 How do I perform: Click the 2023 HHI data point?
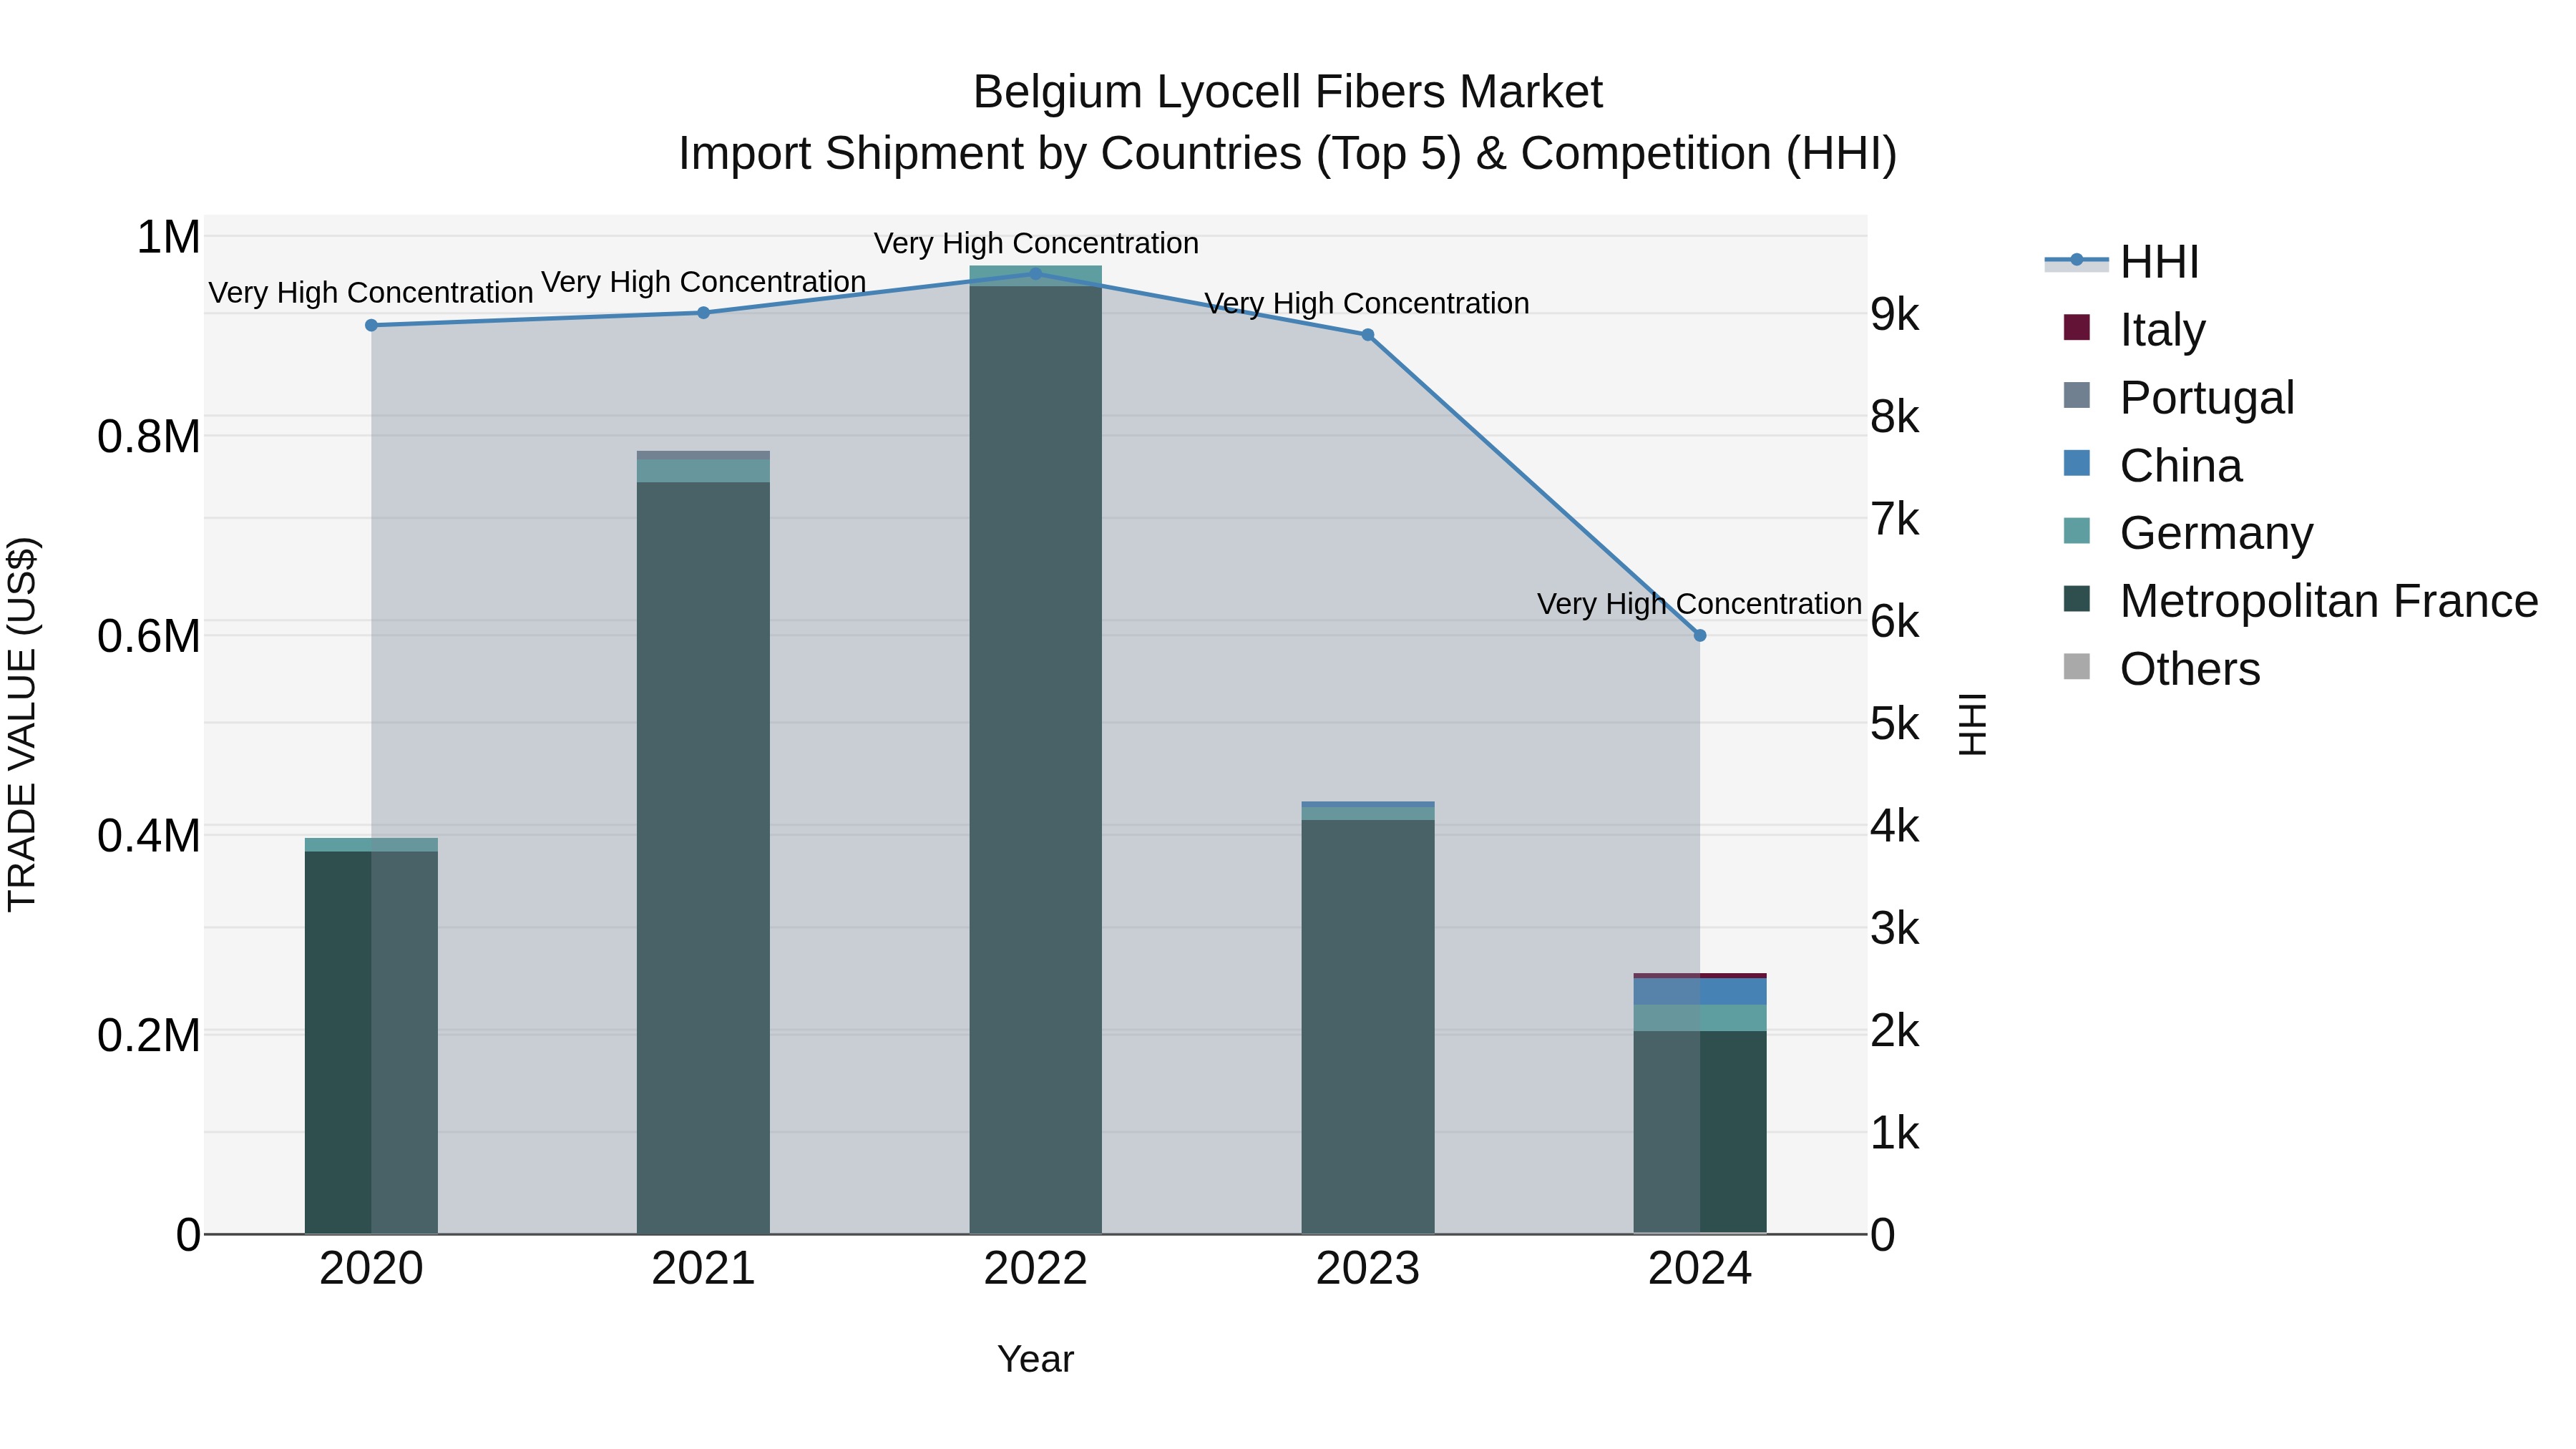click(x=1368, y=335)
